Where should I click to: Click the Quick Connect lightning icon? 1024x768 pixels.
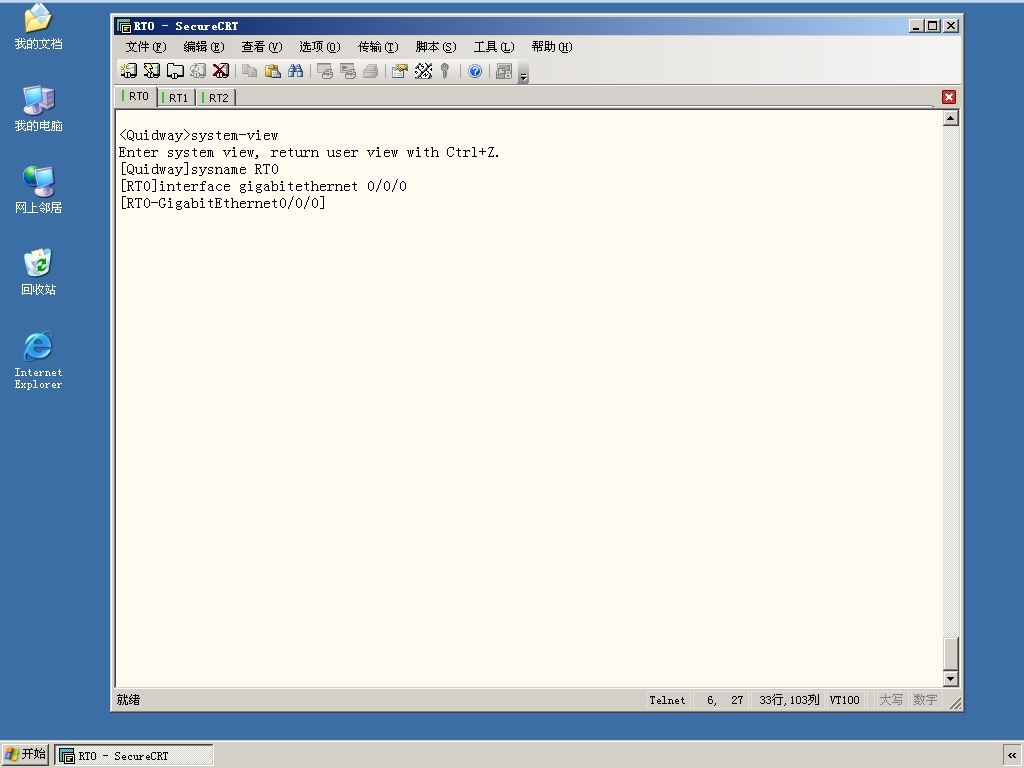pos(152,71)
